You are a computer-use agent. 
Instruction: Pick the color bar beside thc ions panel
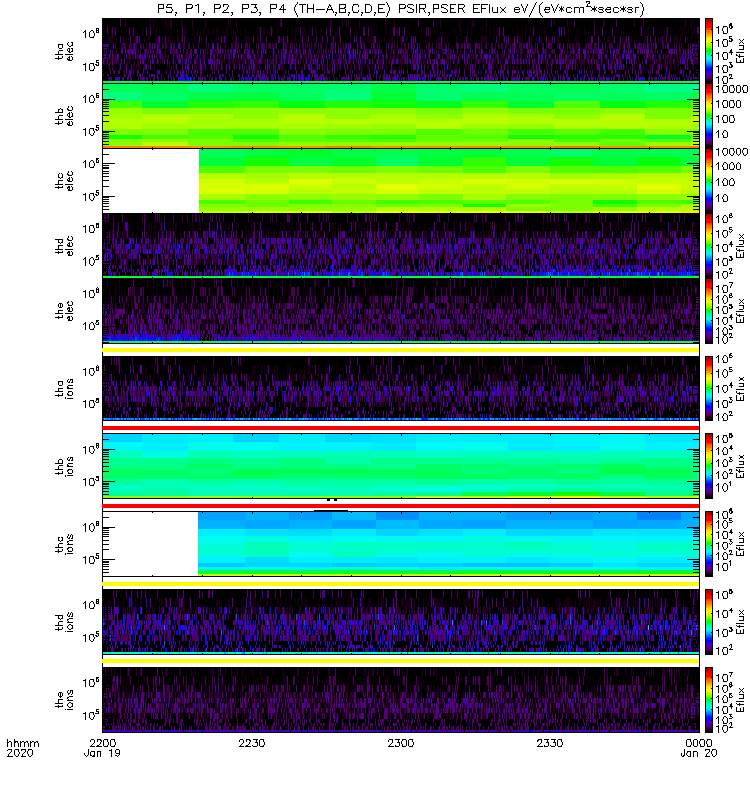pos(709,544)
